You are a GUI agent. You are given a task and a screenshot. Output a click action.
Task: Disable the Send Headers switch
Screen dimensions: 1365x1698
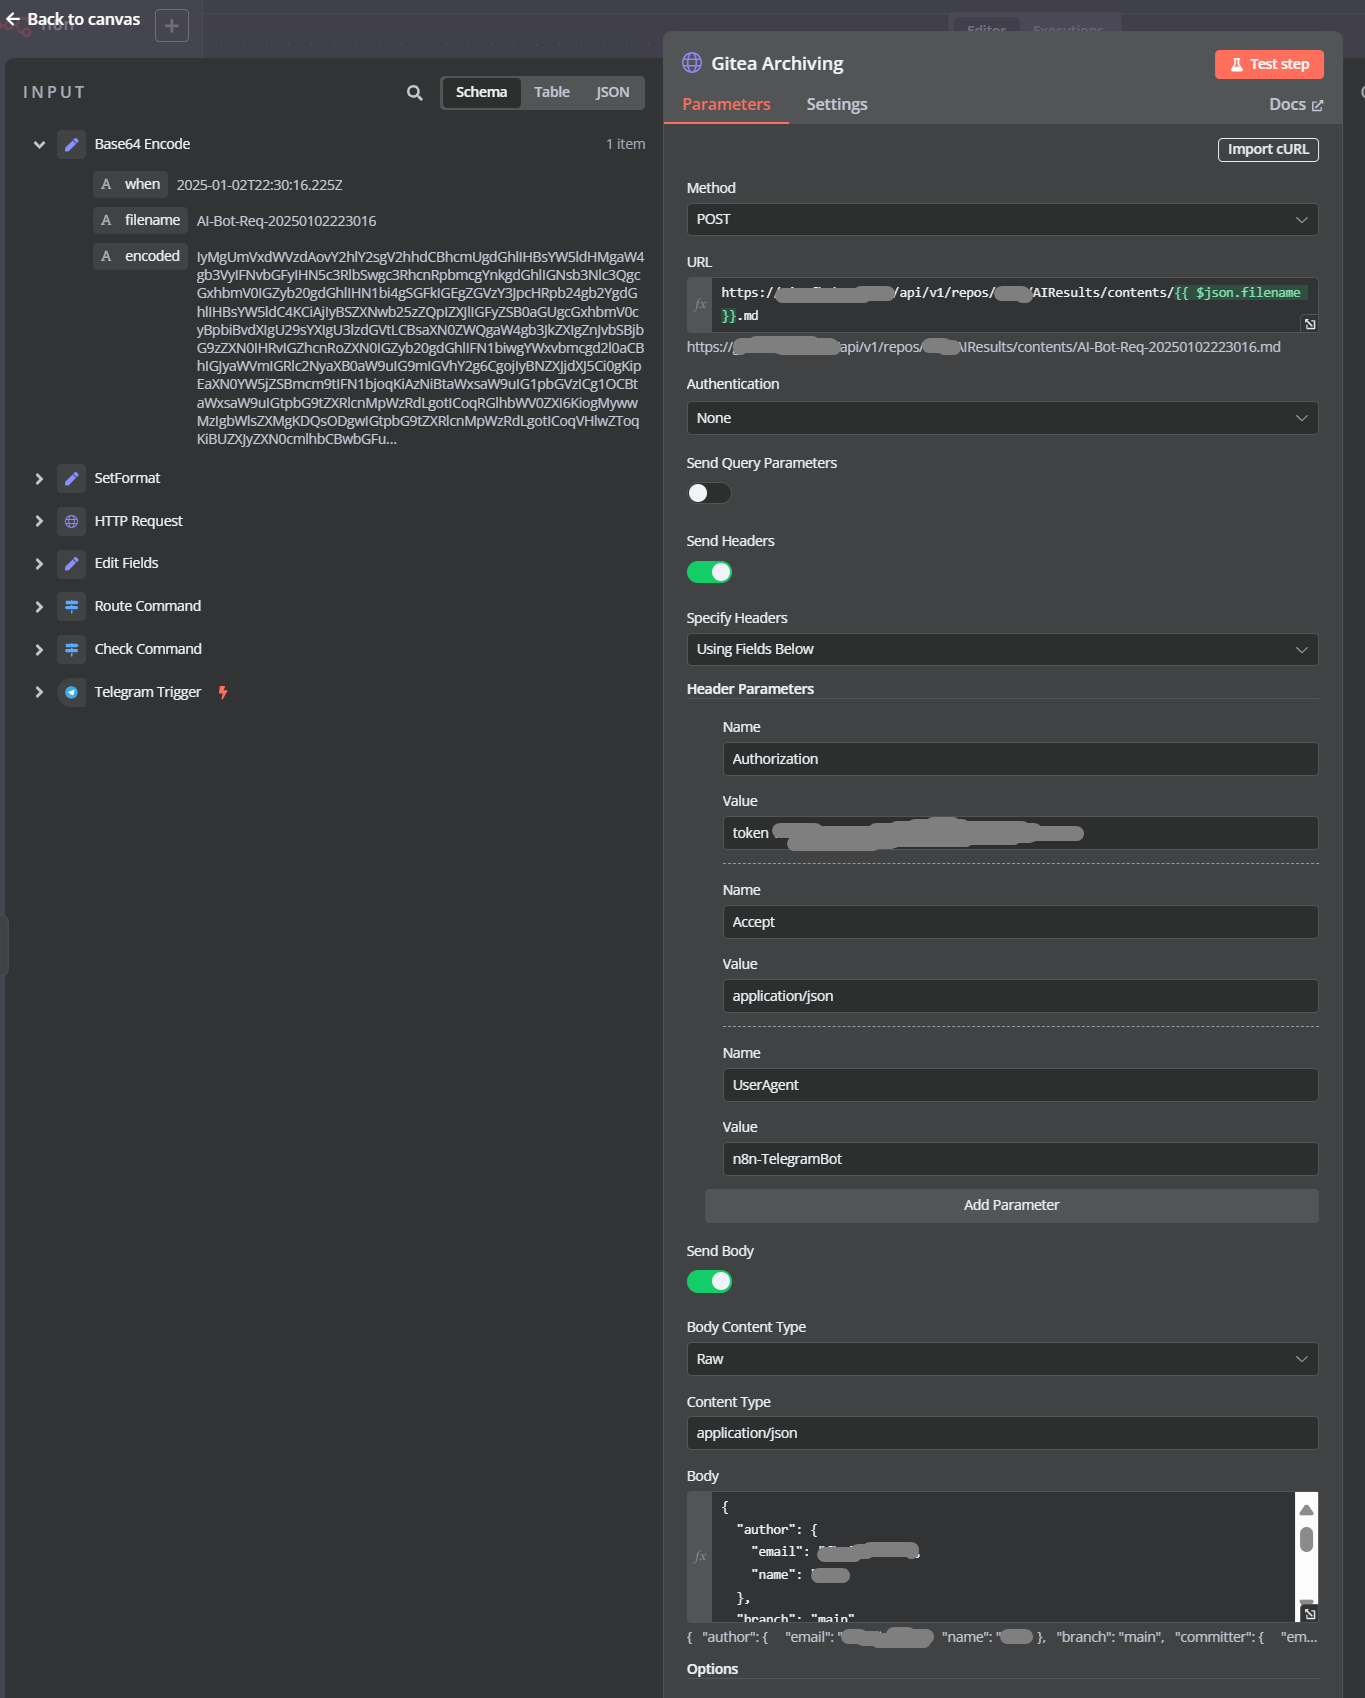tap(709, 572)
